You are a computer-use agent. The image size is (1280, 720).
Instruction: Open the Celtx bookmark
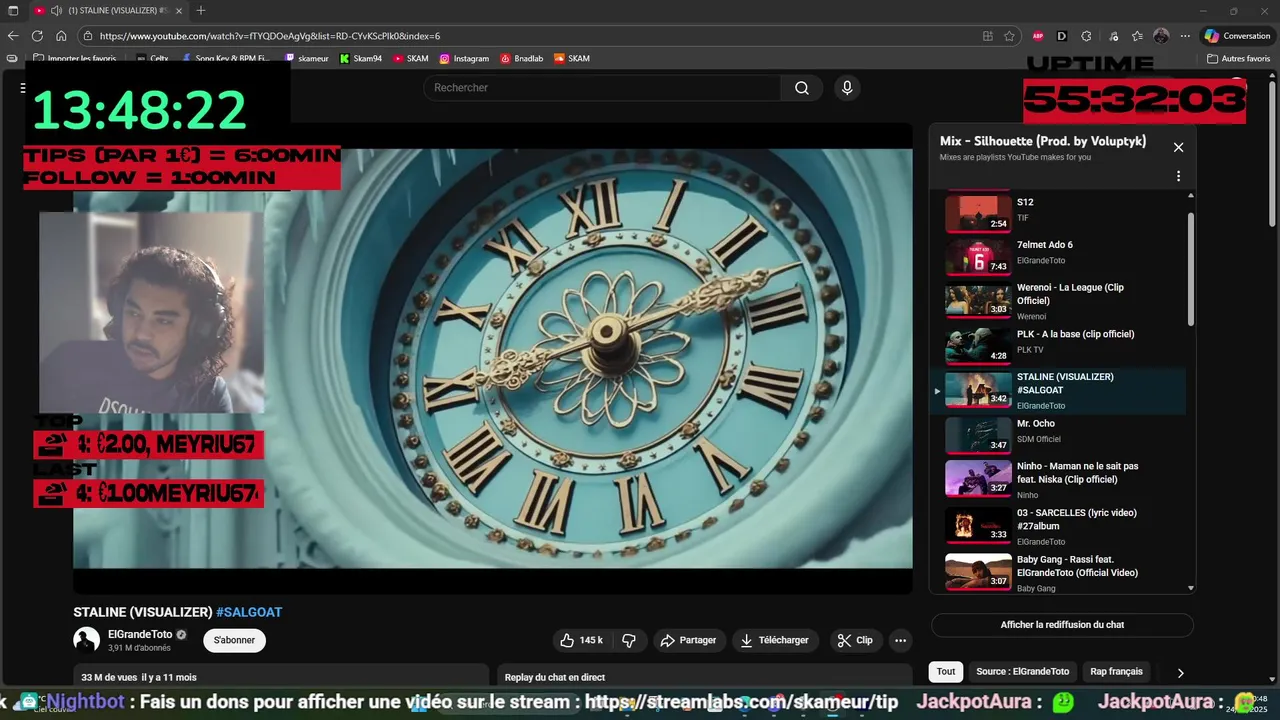point(152,59)
